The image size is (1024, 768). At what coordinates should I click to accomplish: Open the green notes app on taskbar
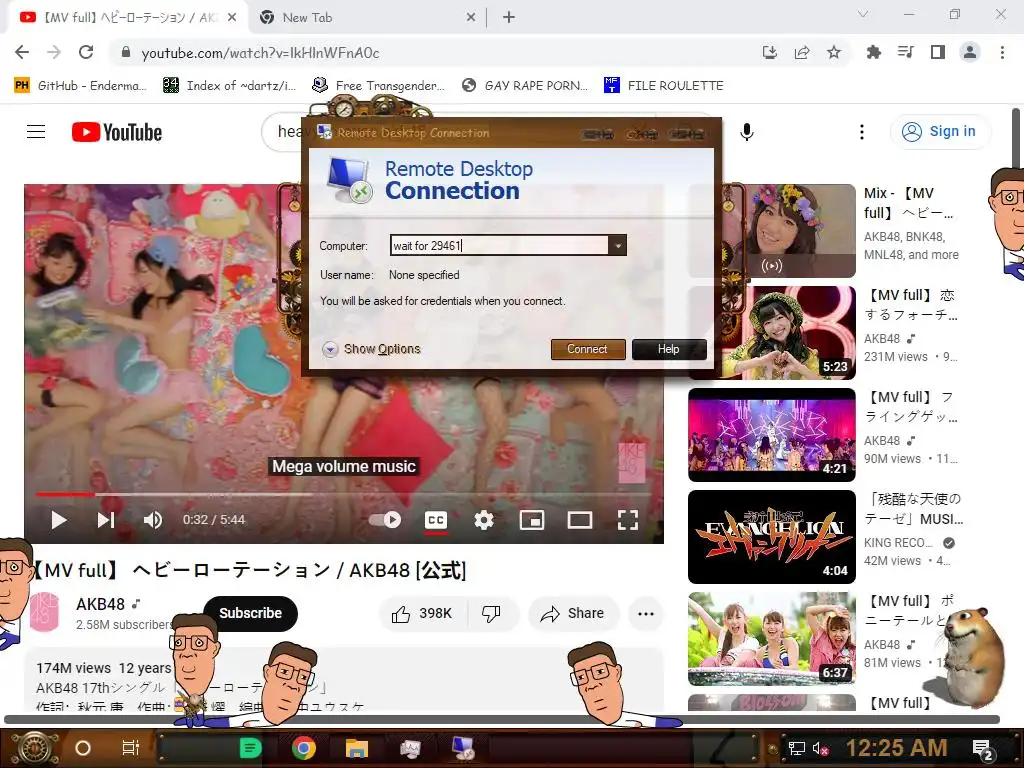pos(251,748)
